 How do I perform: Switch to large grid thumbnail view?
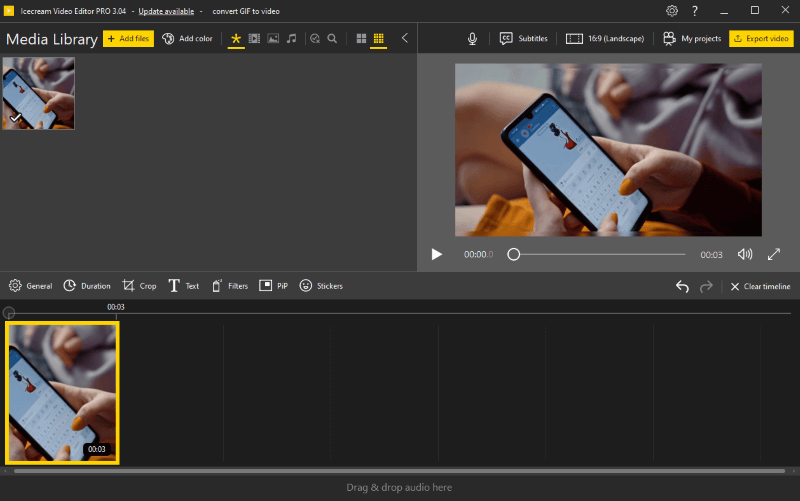point(361,39)
